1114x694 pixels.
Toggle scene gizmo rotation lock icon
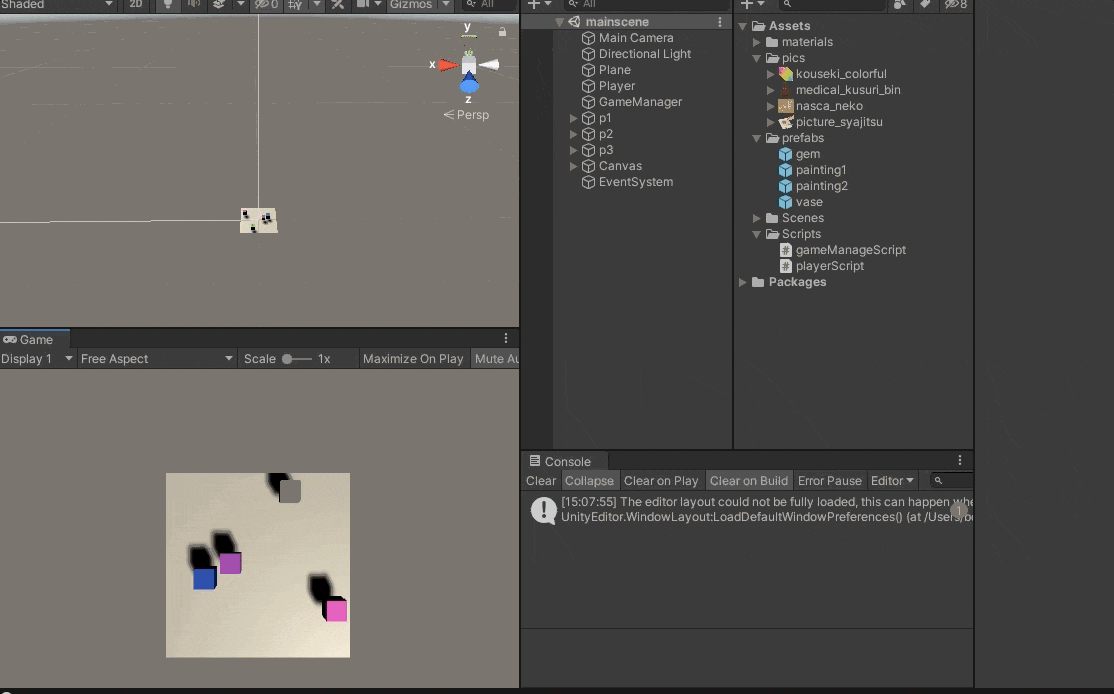point(502,32)
